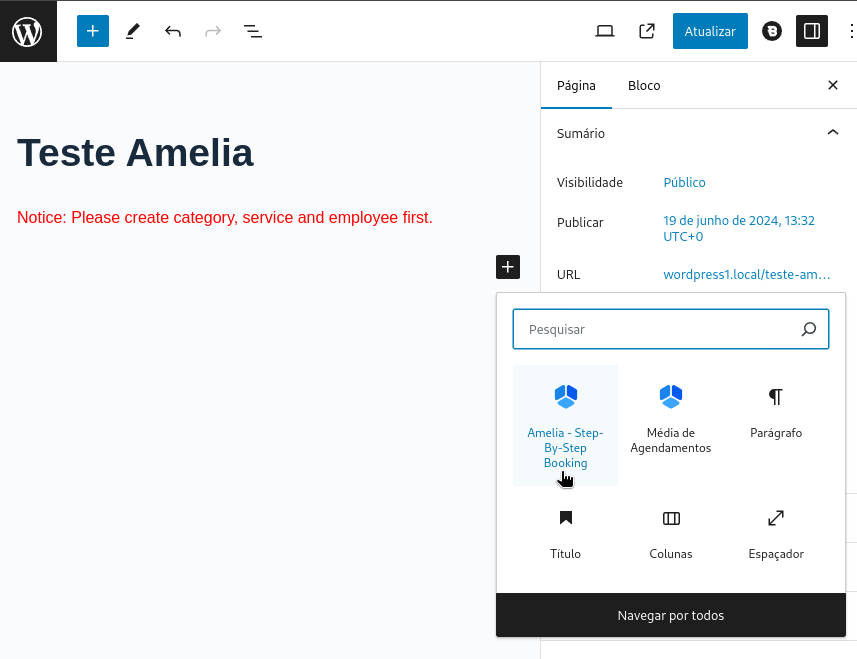Image resolution: width=857 pixels, height=659 pixels.
Task: Undo the last change
Action: (x=173, y=31)
